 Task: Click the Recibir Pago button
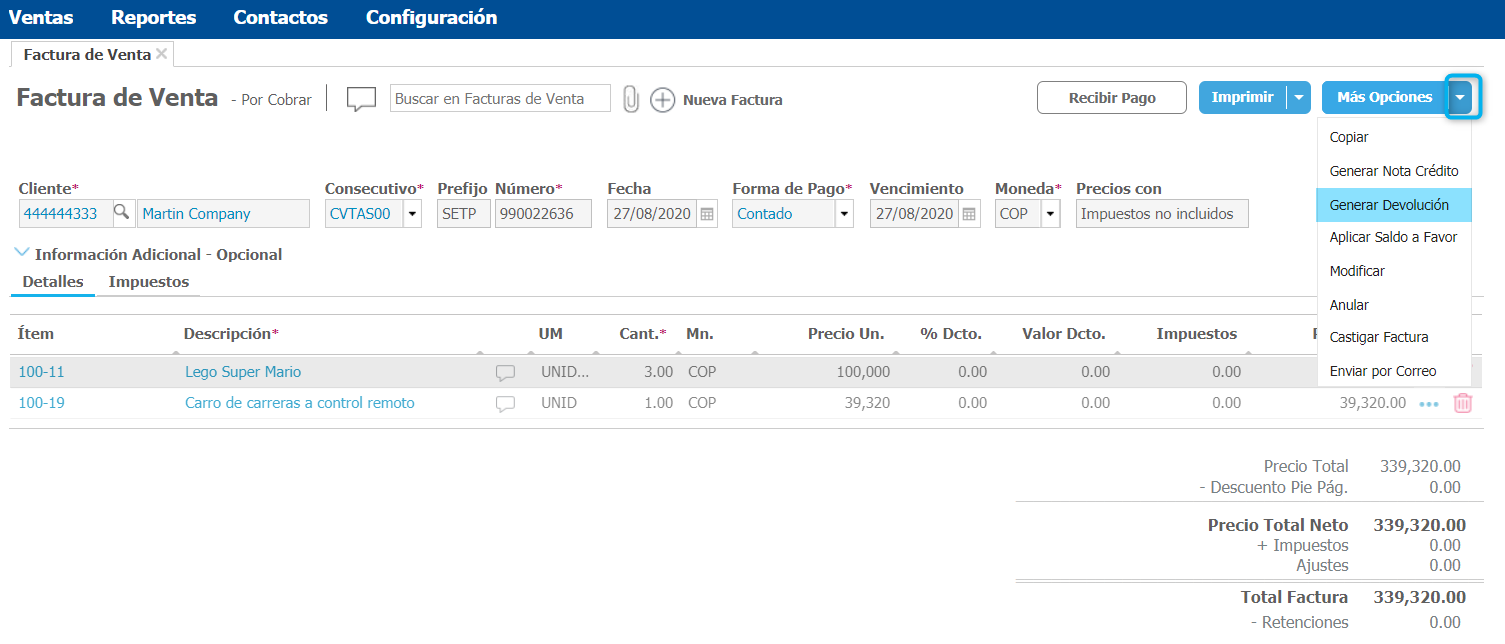pos(1112,98)
